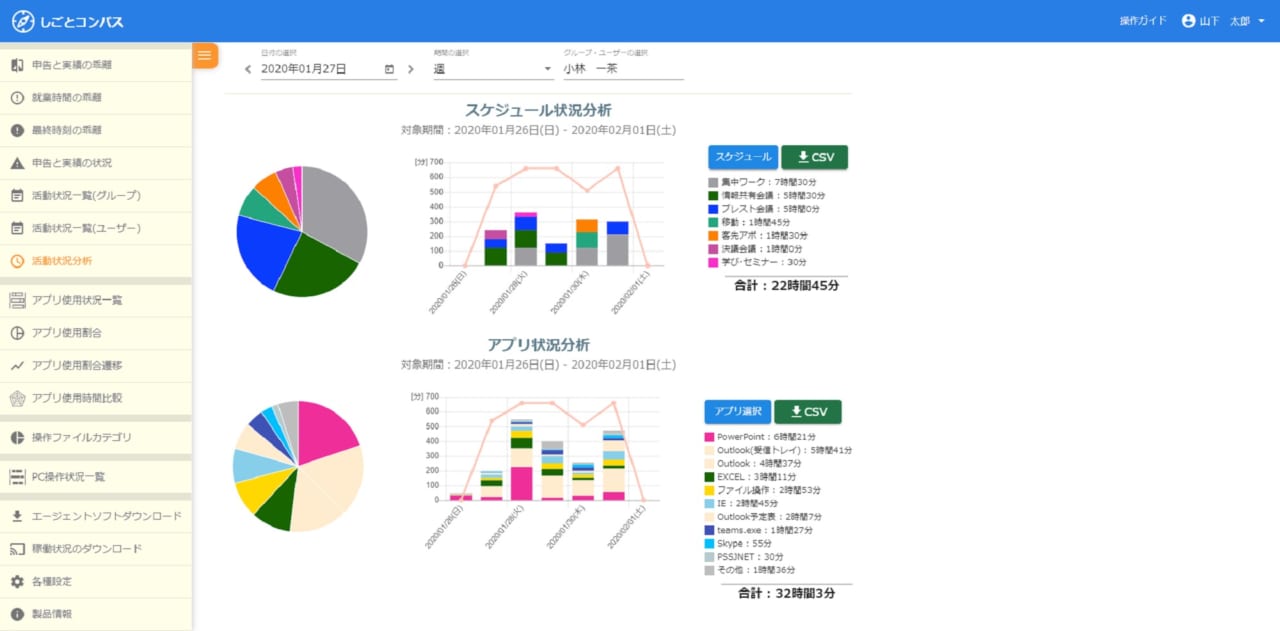Collapse sidebar with the orange hamburger button
The width and height of the screenshot is (1280, 631).
click(205, 56)
